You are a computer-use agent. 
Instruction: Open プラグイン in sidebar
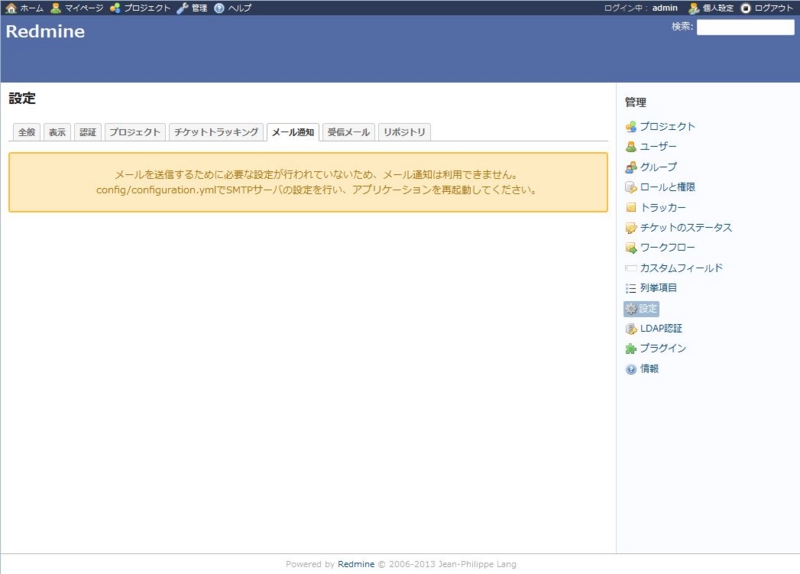[x=663, y=348]
